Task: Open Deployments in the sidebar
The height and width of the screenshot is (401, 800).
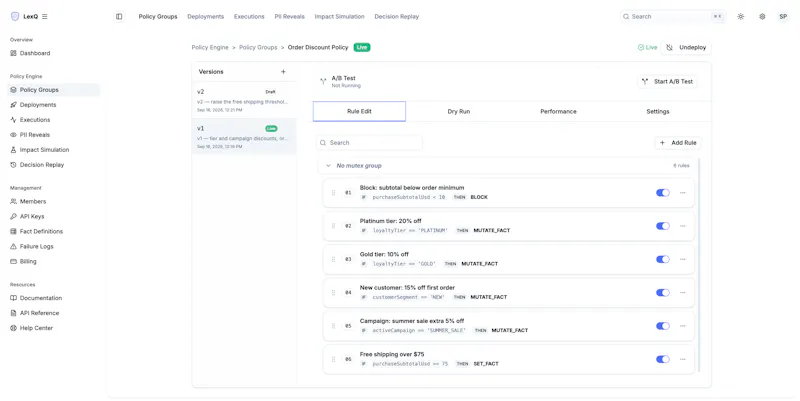Action: (53, 105)
